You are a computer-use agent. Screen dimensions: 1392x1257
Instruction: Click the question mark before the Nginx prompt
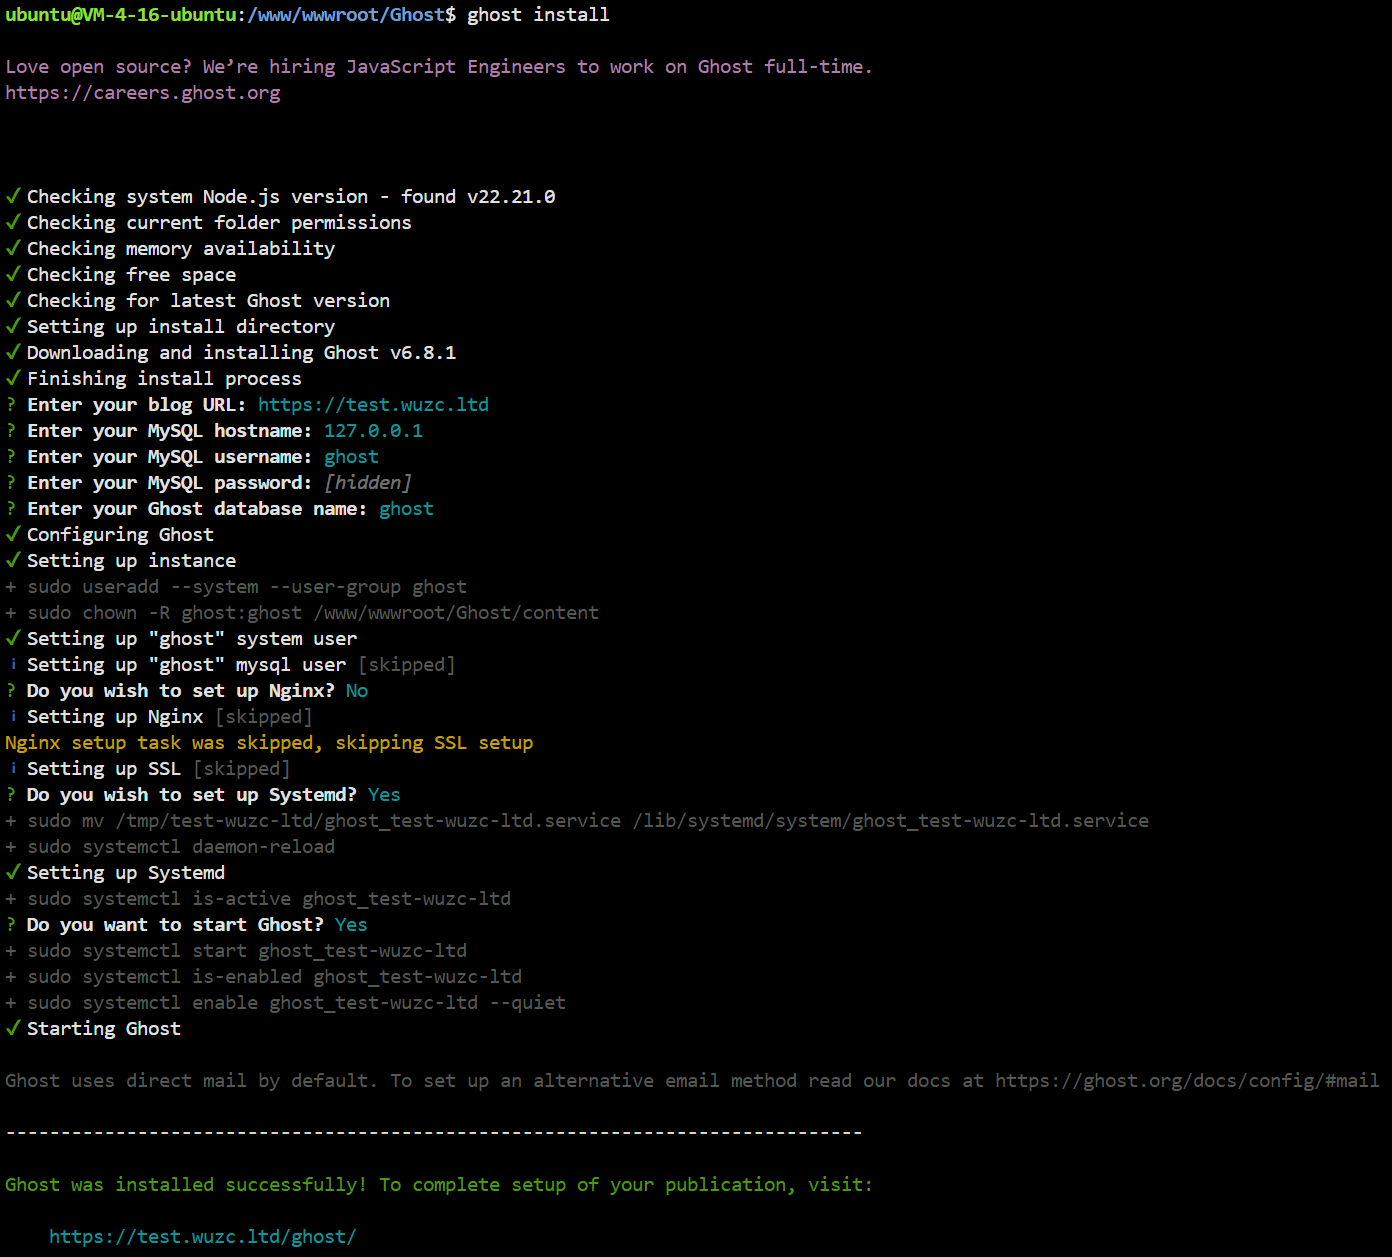(x=11, y=690)
